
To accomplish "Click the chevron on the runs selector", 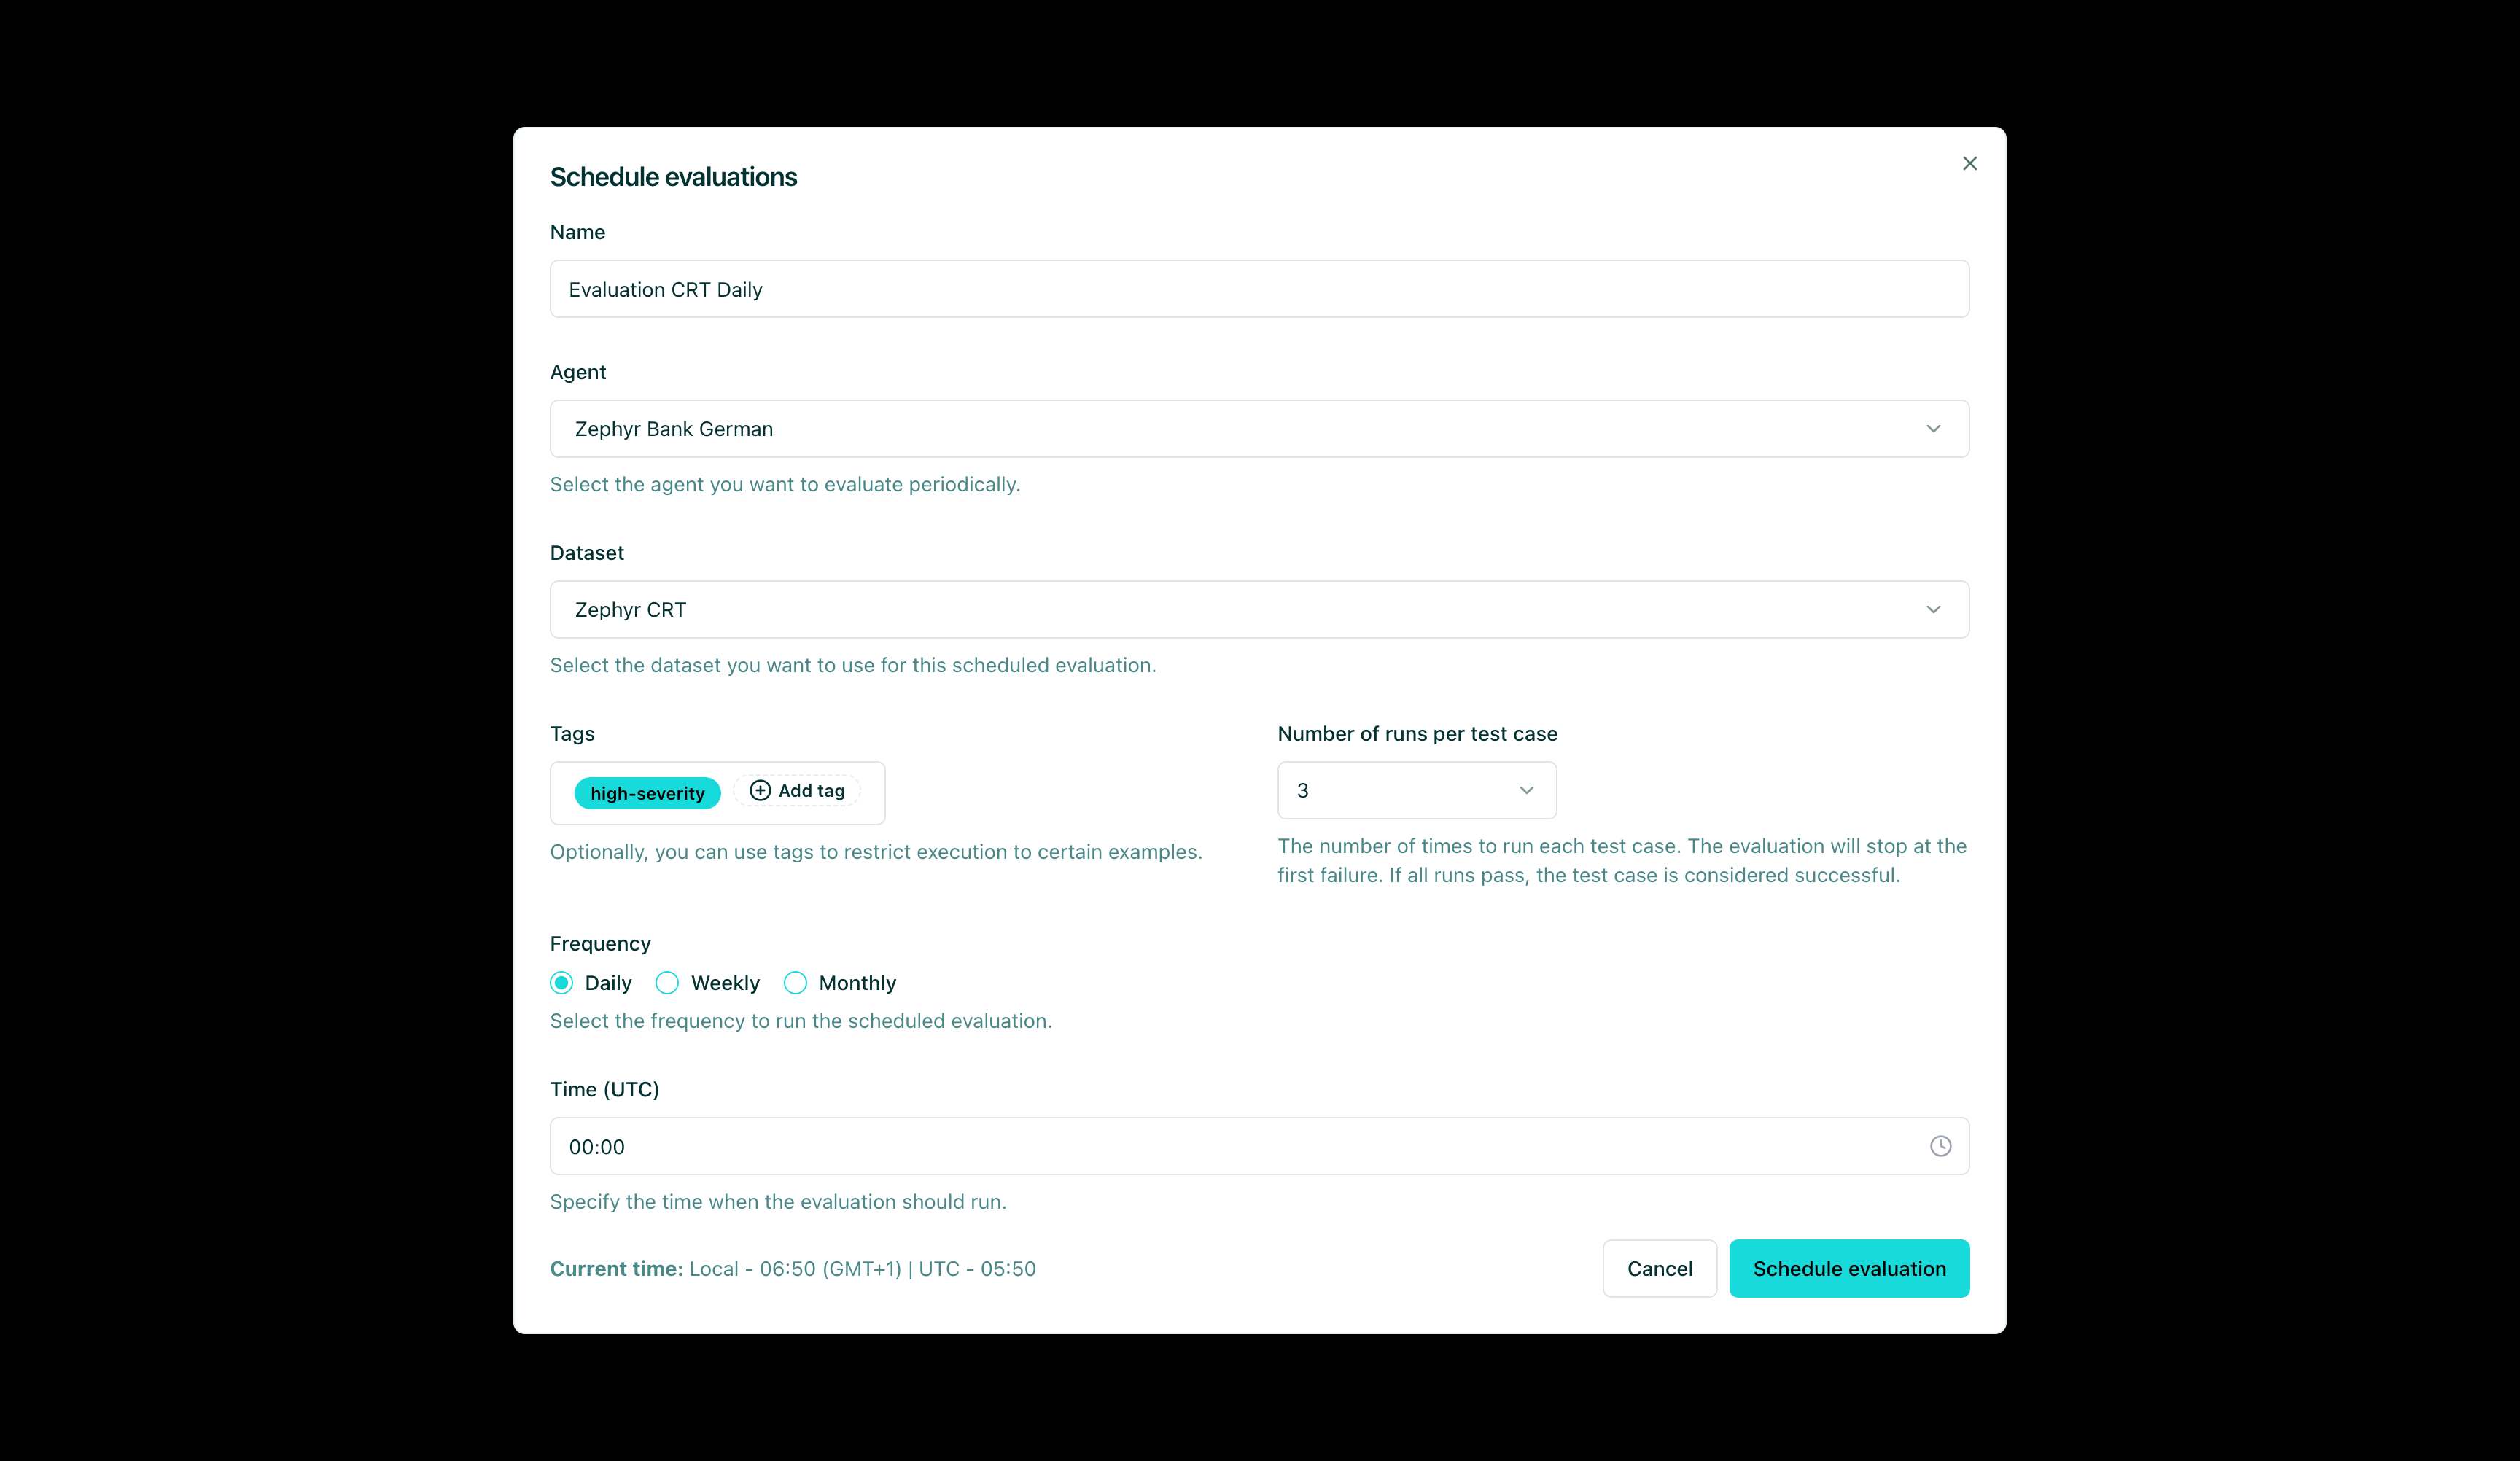I will point(1527,790).
